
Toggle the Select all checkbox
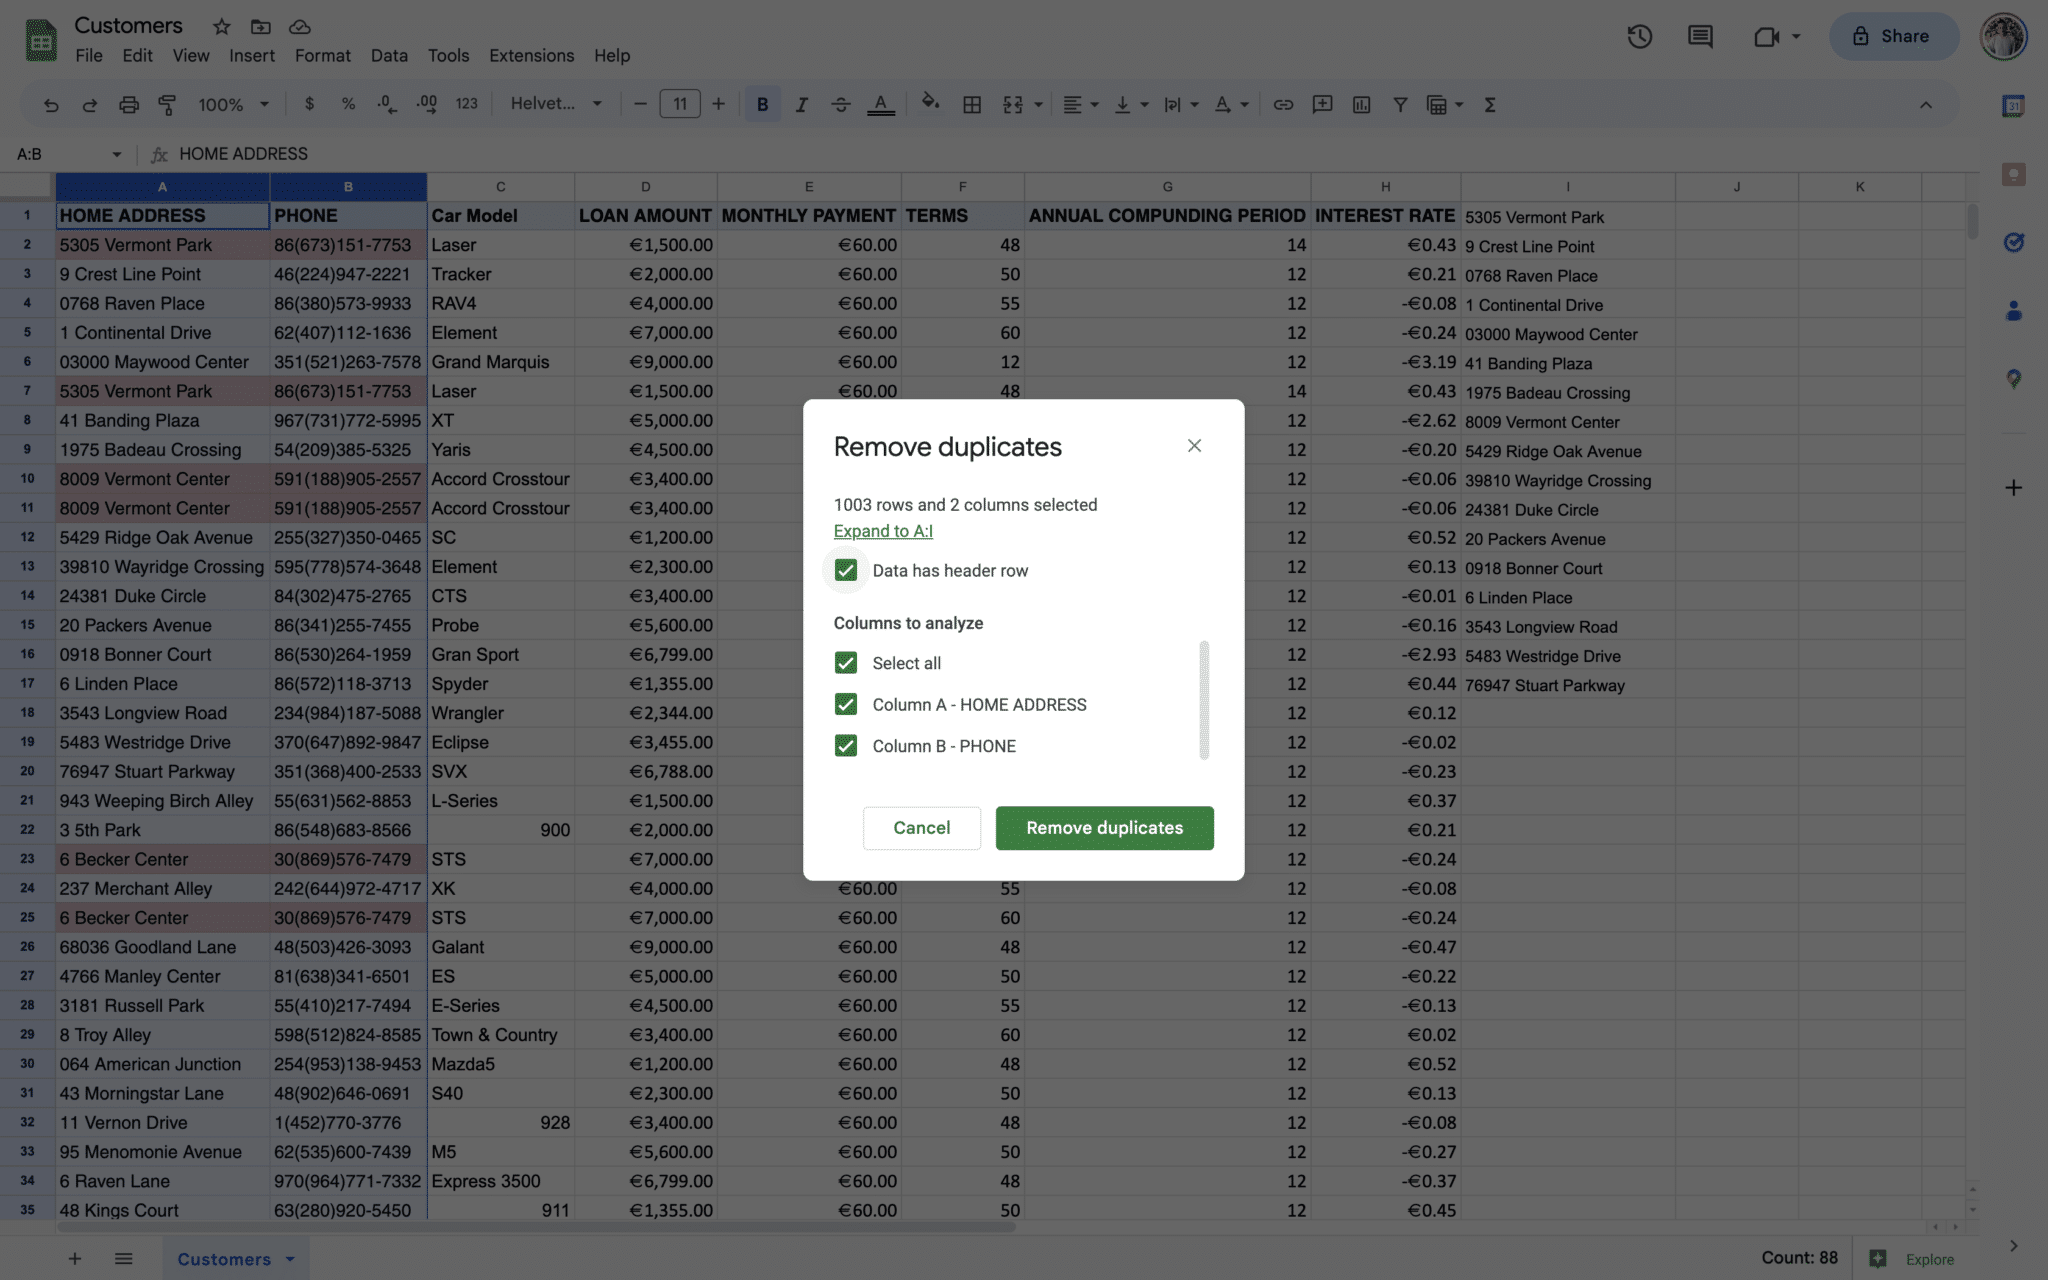coord(846,663)
